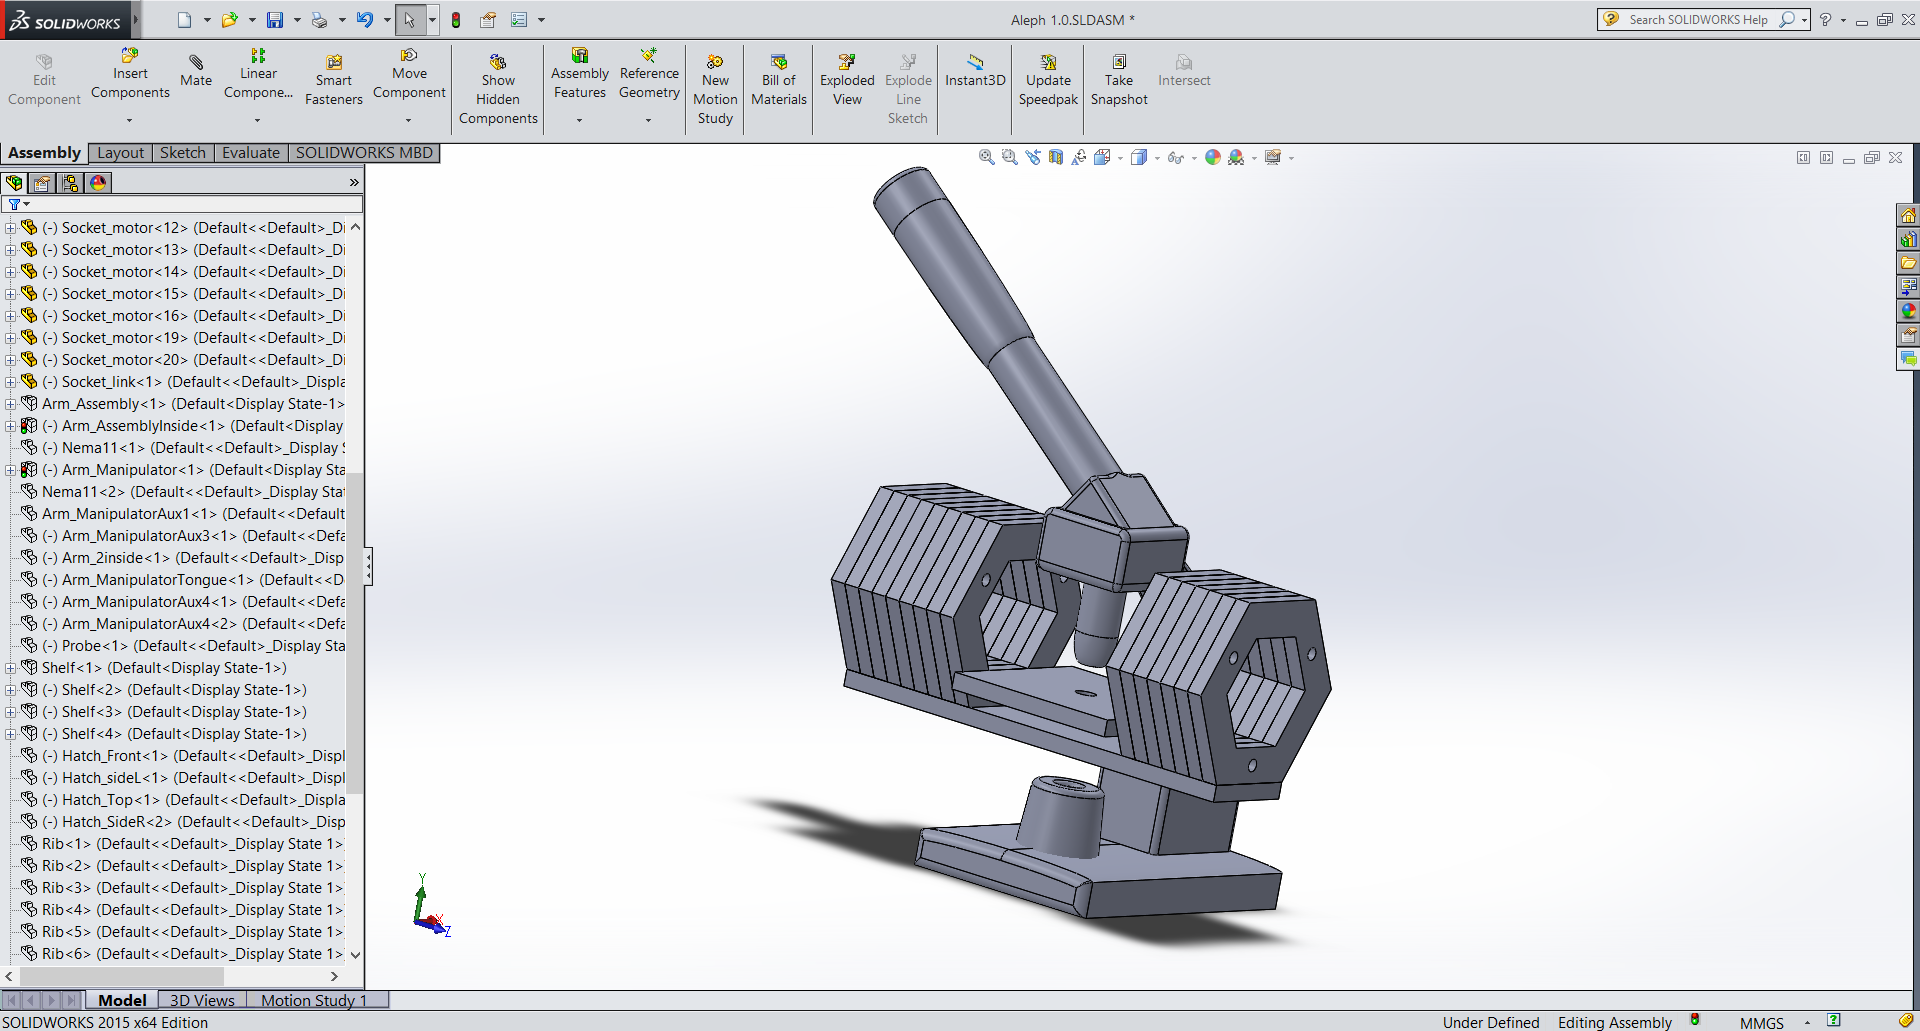The image size is (1920, 1031).
Task: Expand the Arm_Assembly<1> tree node
Action: point(10,404)
